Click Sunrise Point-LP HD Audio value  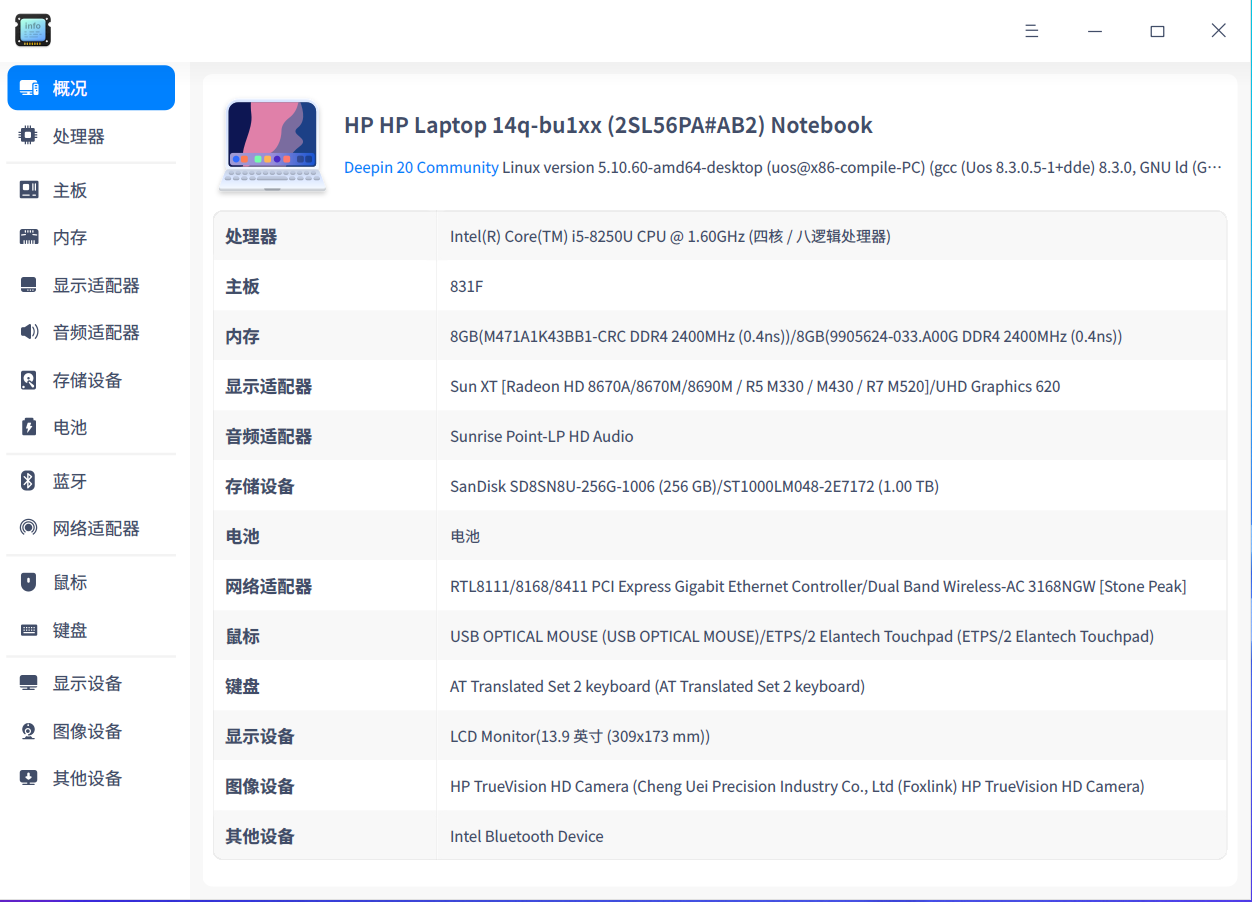542,436
